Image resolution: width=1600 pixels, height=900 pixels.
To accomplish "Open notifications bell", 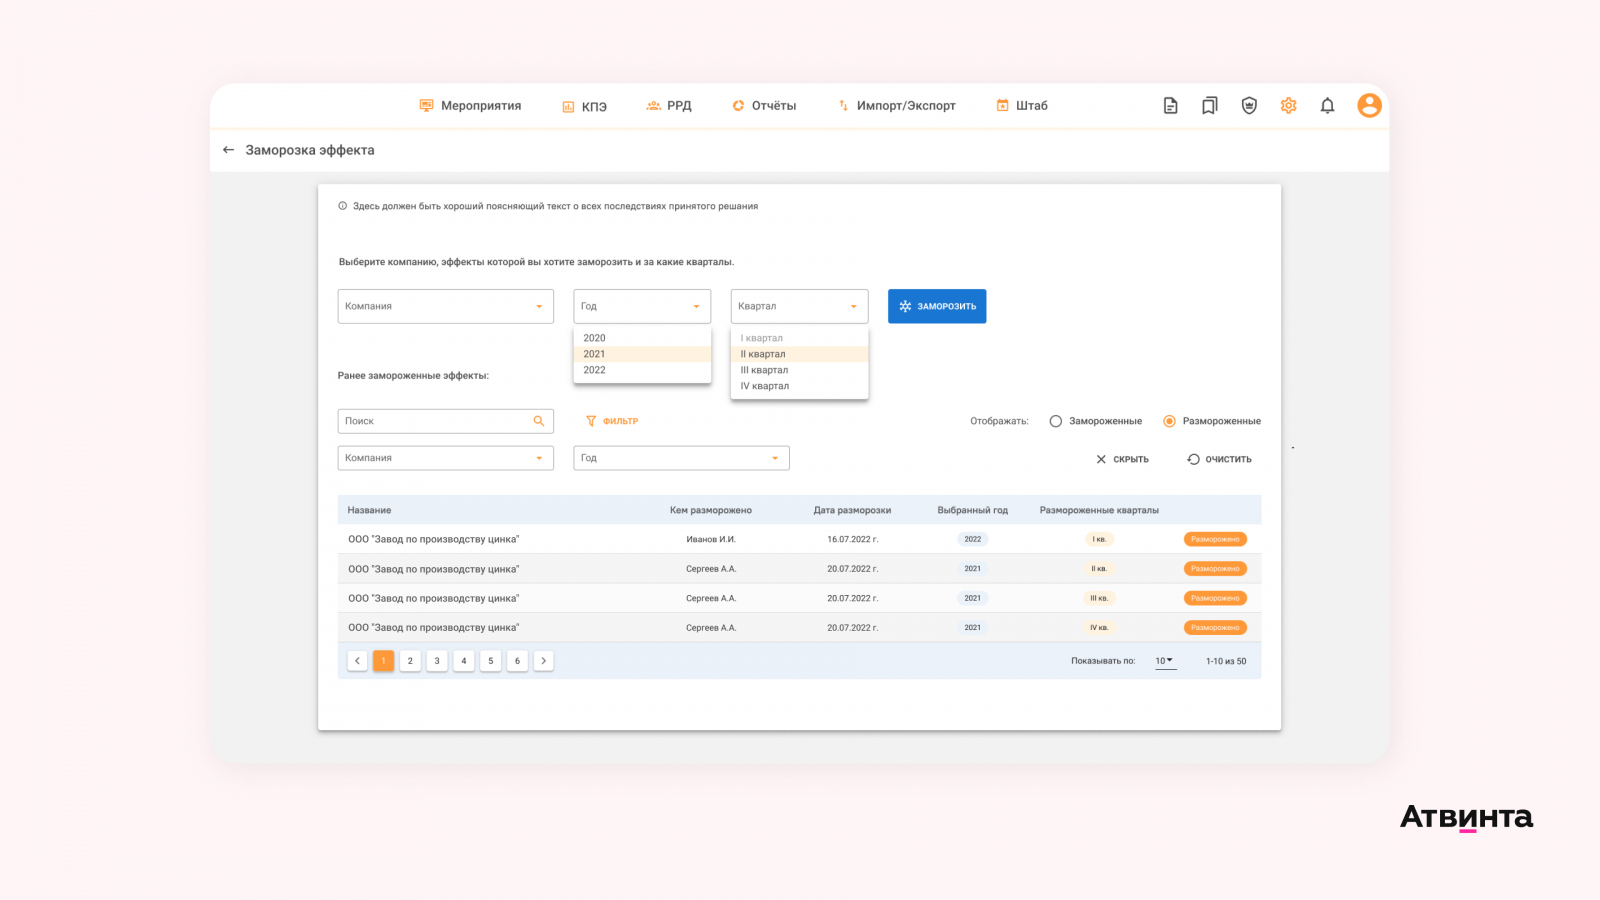I will coord(1327,106).
